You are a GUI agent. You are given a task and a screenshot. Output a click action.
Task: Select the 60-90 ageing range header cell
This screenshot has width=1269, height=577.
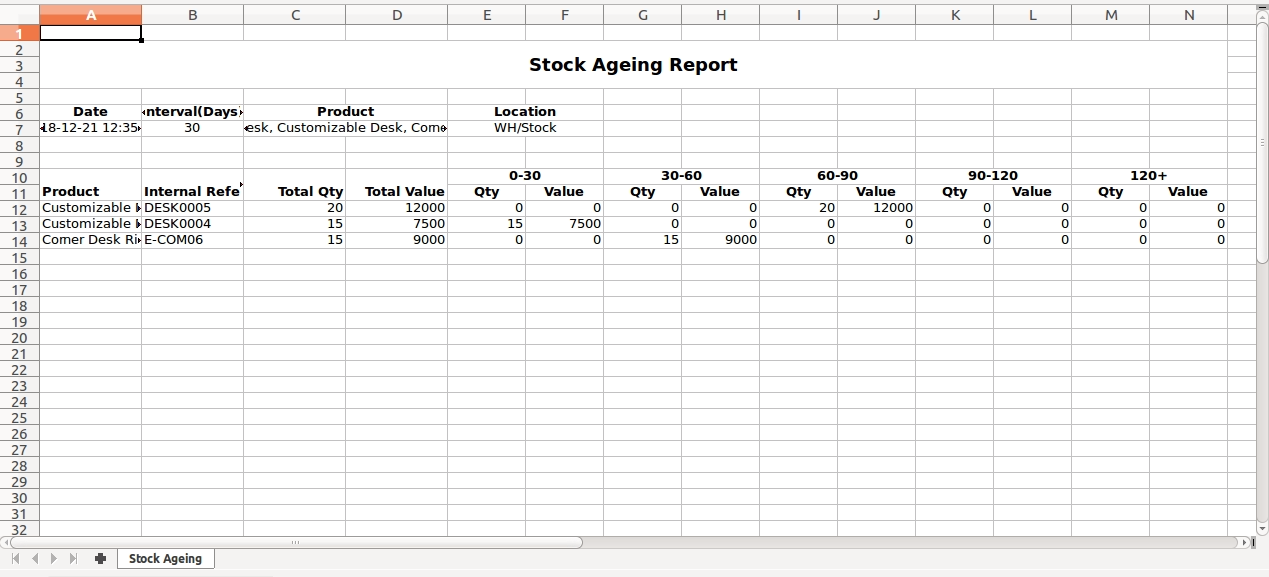point(837,176)
